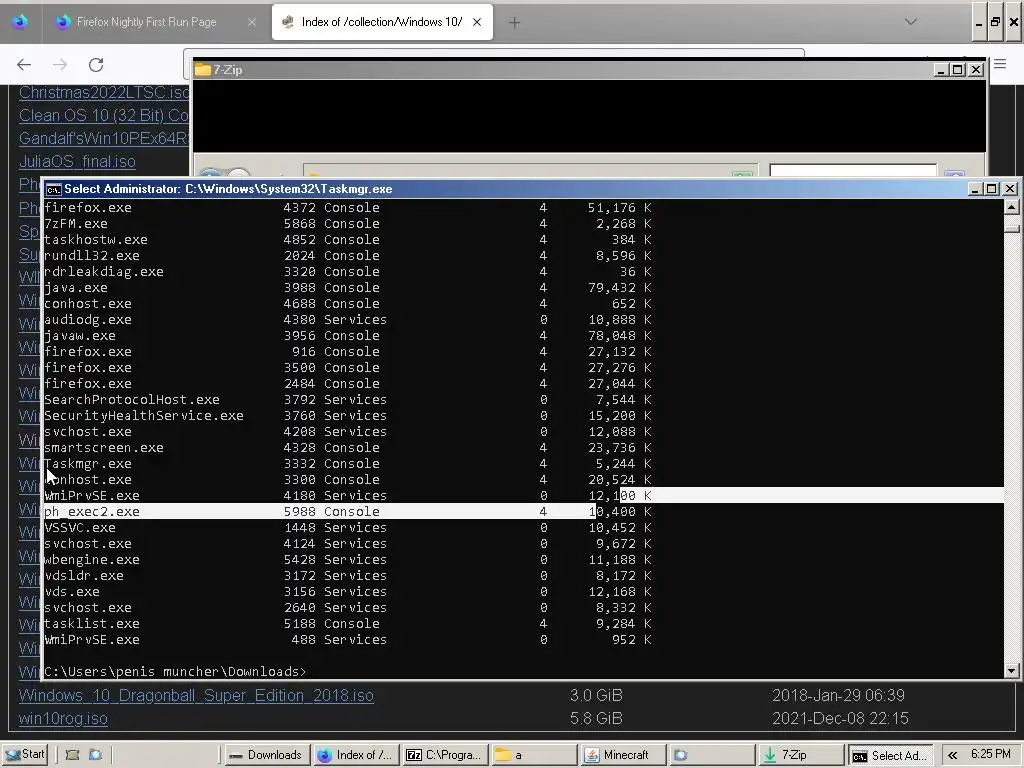Switch to Index of Firefox taskbar item
Screen dimensions: 1024x768
pos(355,755)
